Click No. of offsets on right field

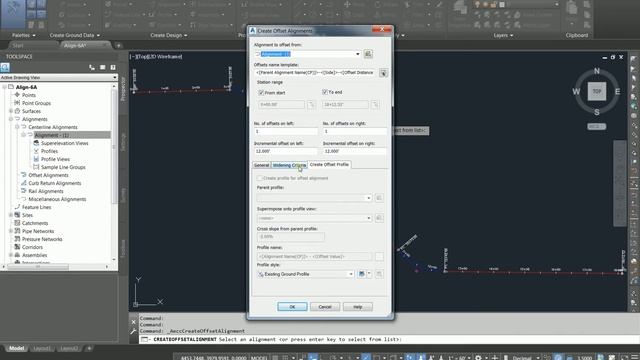(355, 131)
